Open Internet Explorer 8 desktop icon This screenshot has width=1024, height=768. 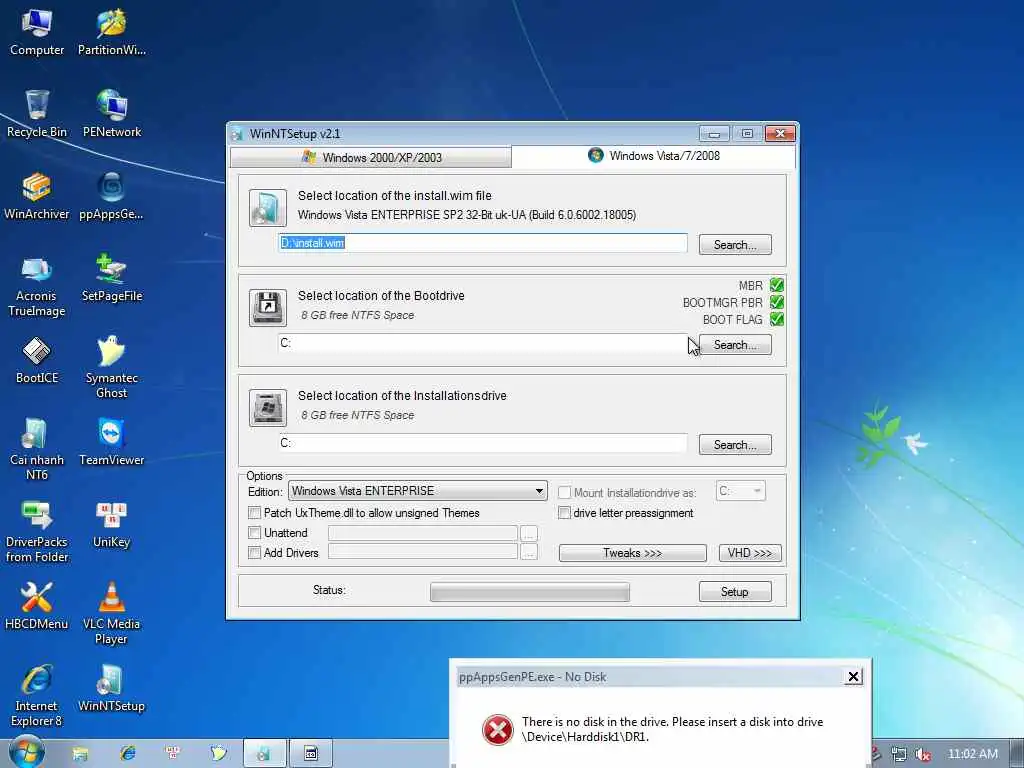coord(37,695)
